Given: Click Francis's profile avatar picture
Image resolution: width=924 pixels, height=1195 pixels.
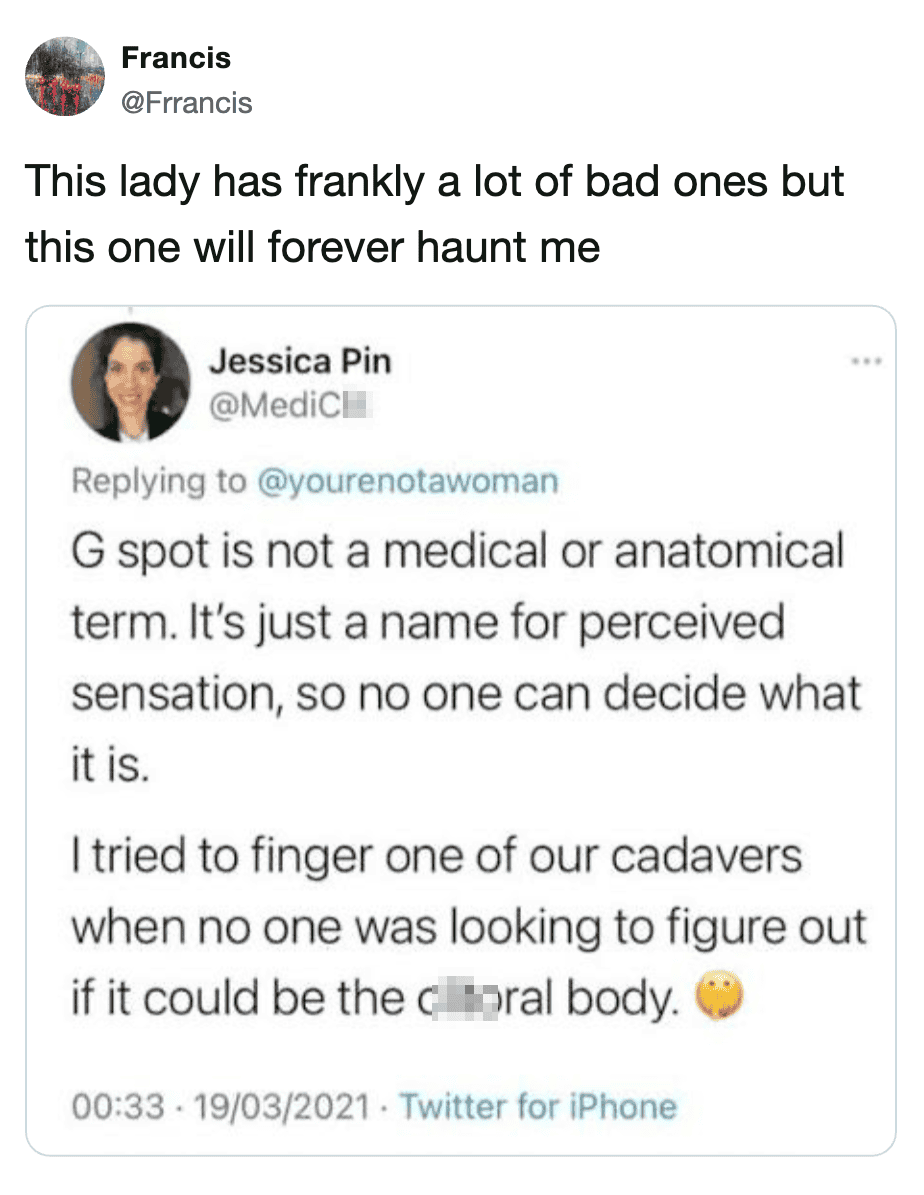Looking at the screenshot, I should click(65, 78).
